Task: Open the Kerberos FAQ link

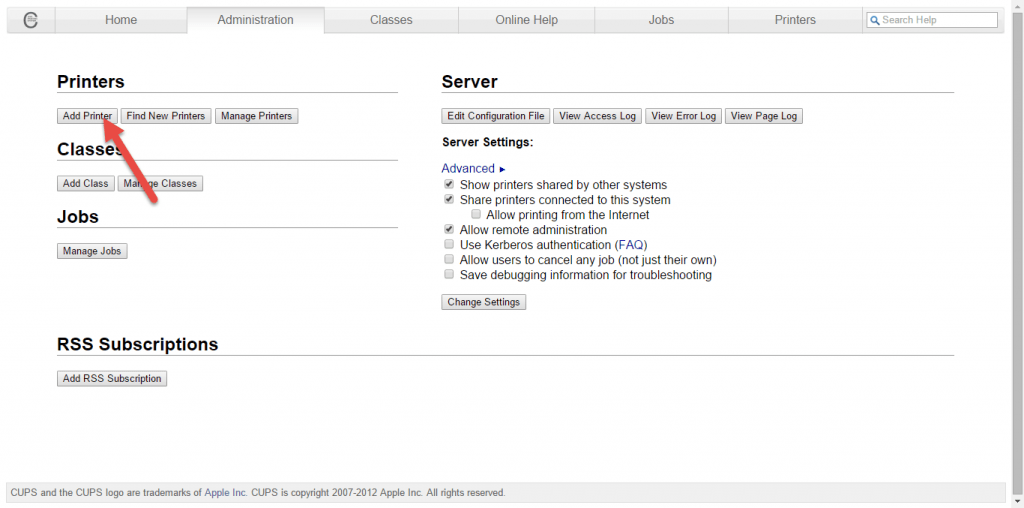Action: click(630, 245)
